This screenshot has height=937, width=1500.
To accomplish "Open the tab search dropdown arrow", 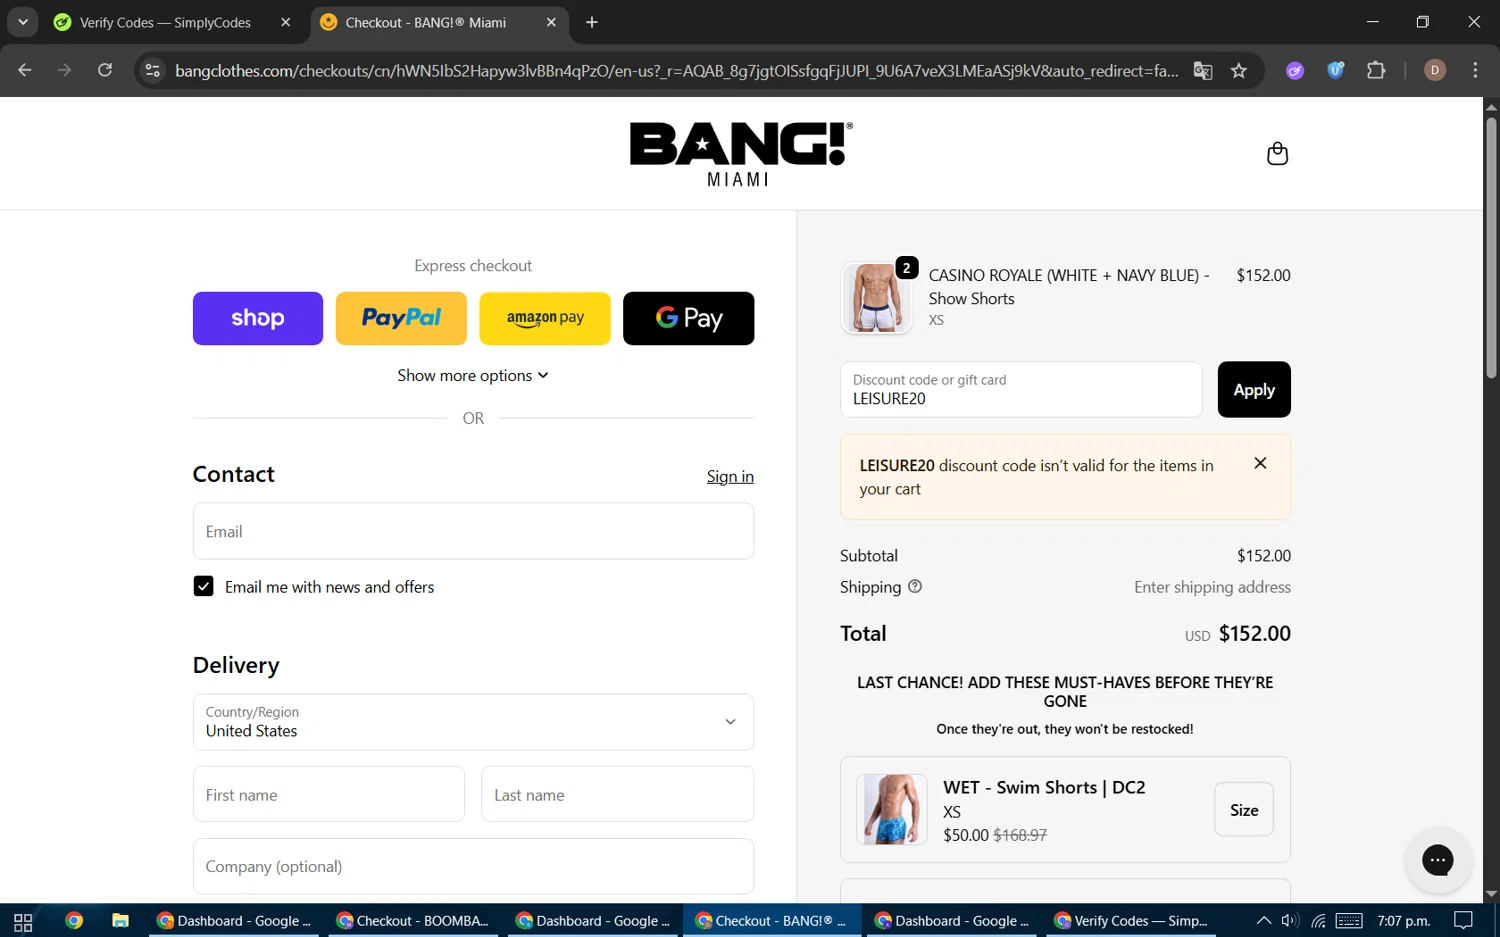I will click(22, 22).
